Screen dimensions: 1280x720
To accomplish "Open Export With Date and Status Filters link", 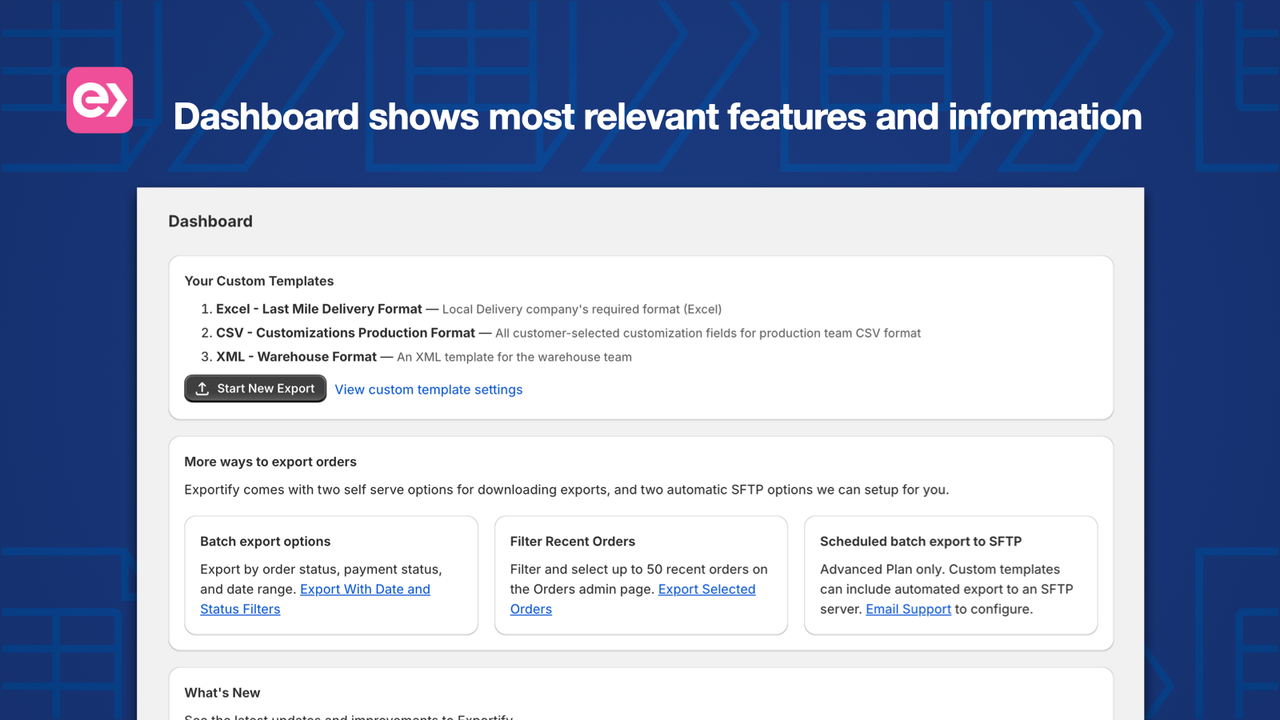I will [315, 599].
